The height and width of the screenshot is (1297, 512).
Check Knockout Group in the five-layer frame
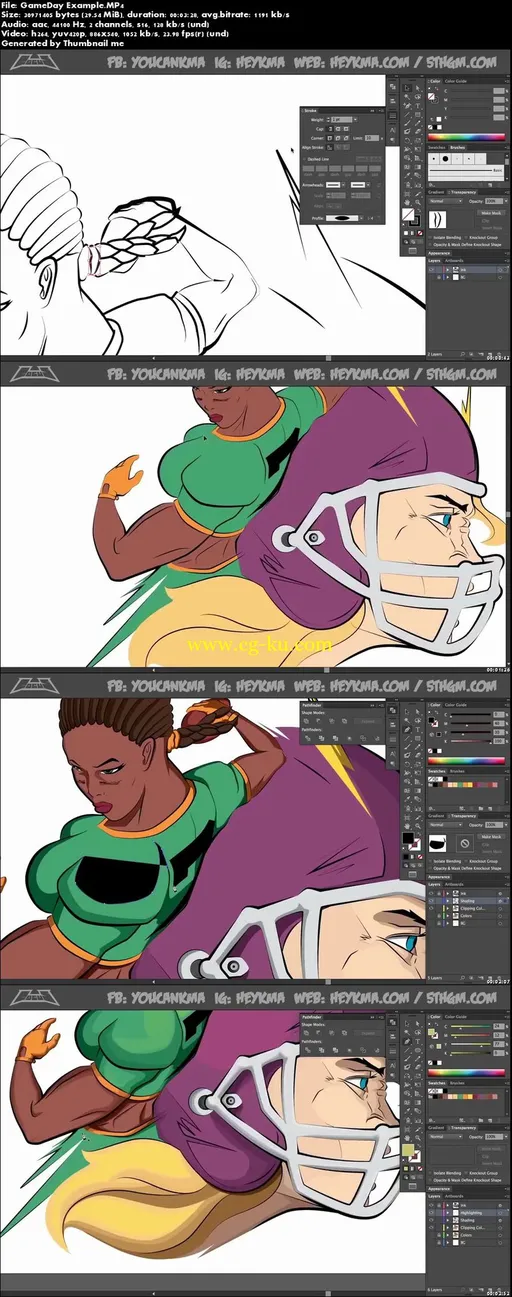tap(466, 861)
